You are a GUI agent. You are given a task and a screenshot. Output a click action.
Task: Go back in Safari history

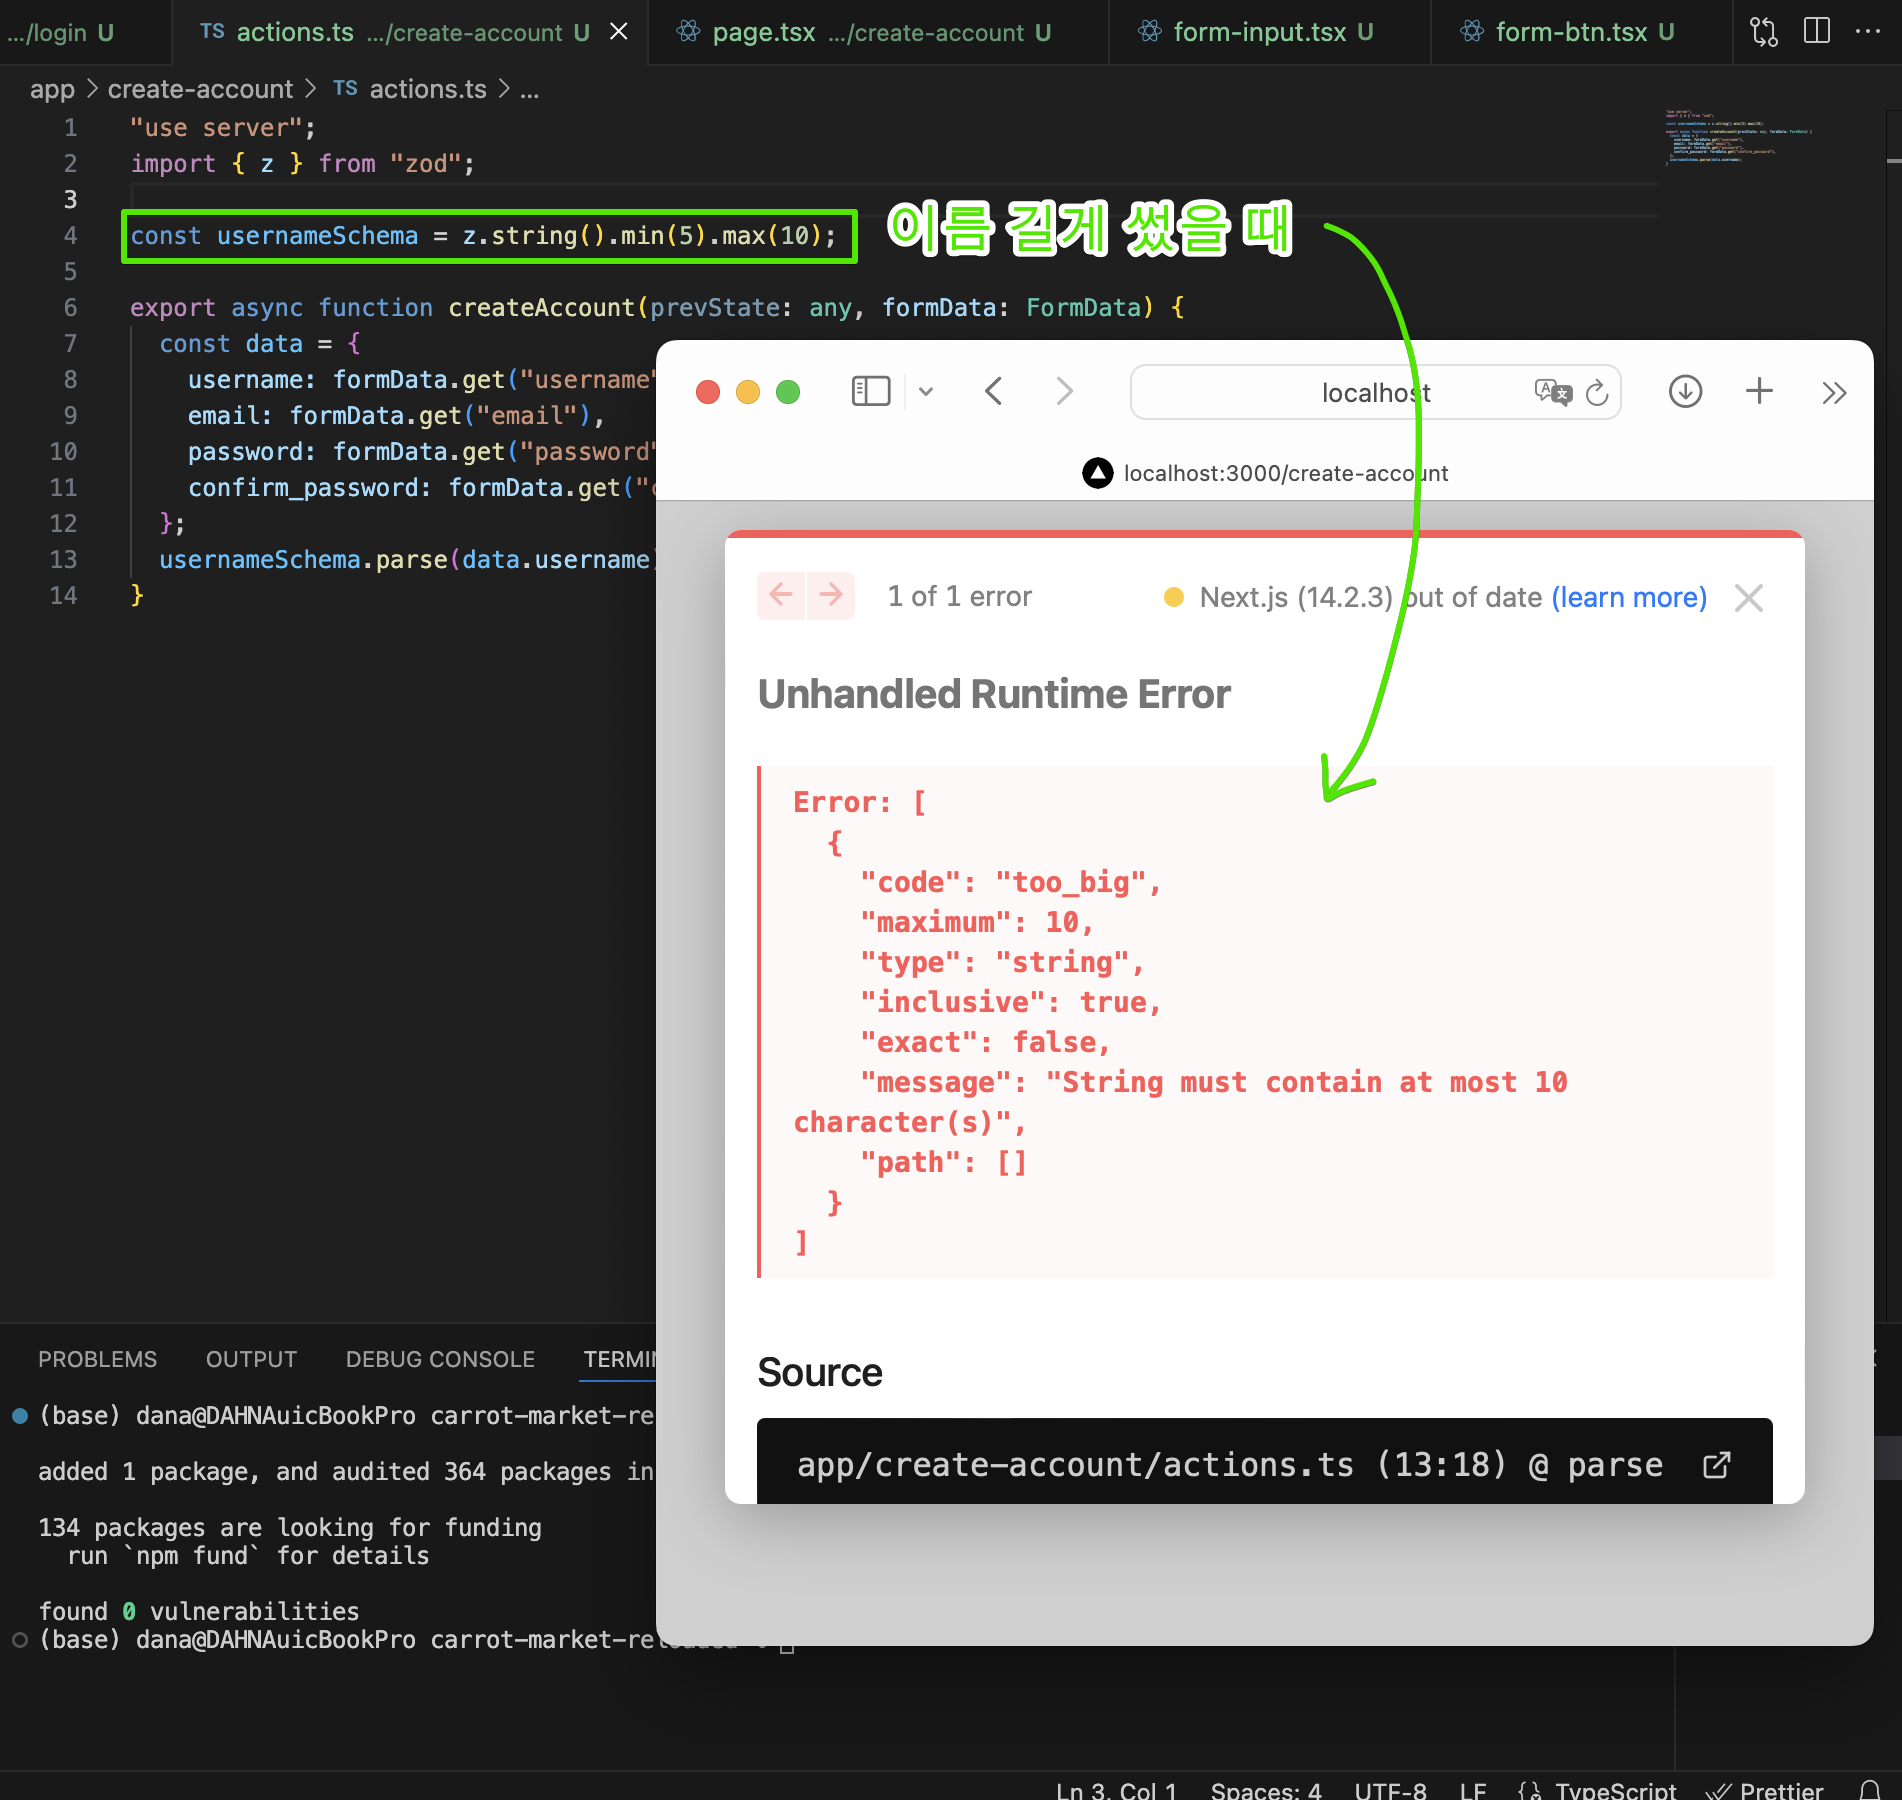point(993,392)
